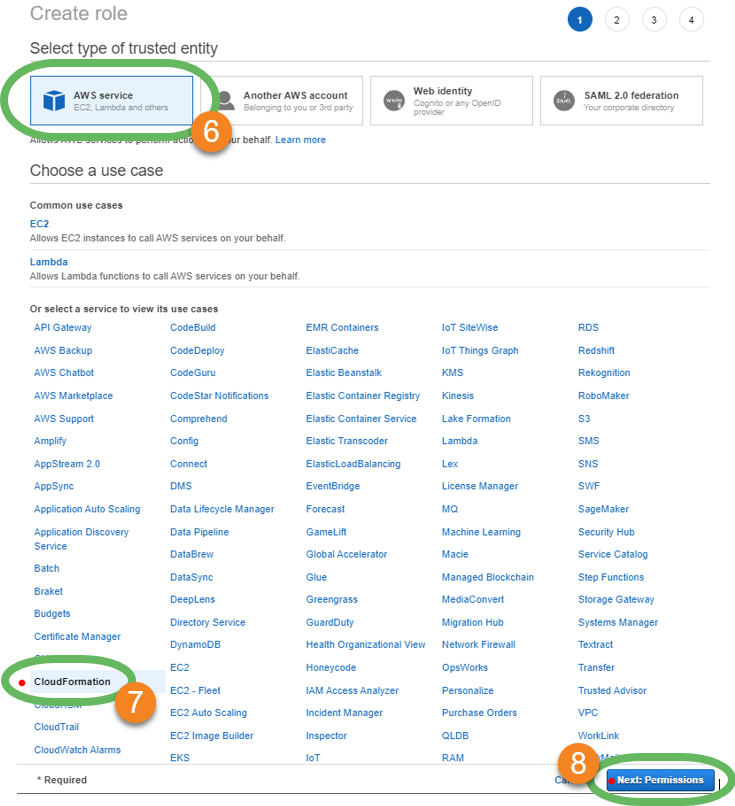Image resolution: width=735 pixels, height=806 pixels.
Task: Jump to wizard step 3 circle
Action: (654, 20)
